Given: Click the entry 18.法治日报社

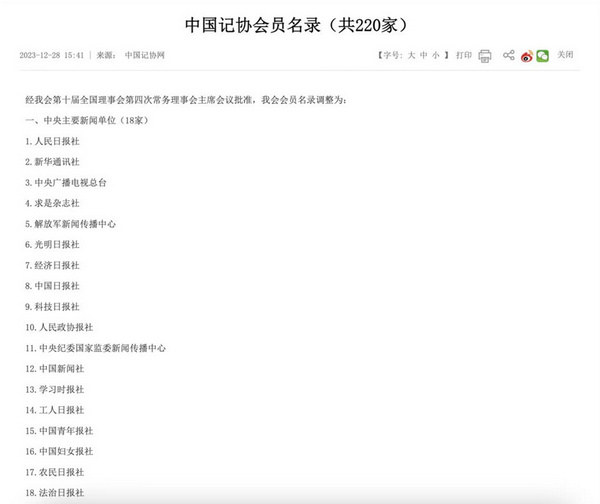Looking at the screenshot, I should coord(55,493).
